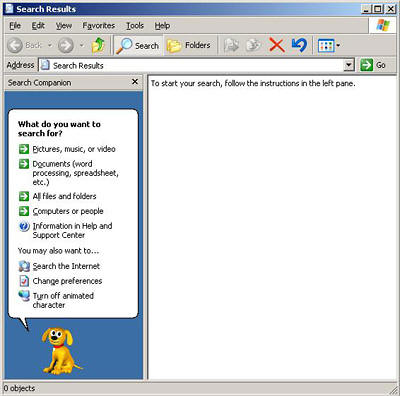Click the Go button
The width and height of the screenshot is (400, 396).
(373, 65)
